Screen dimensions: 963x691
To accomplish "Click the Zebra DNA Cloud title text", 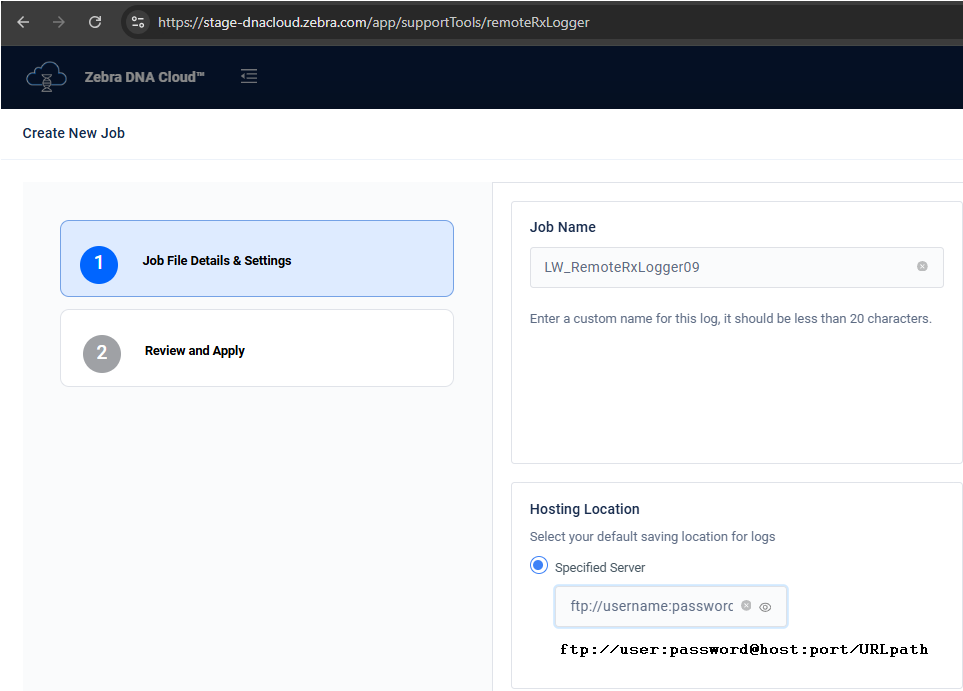I will click(144, 76).
